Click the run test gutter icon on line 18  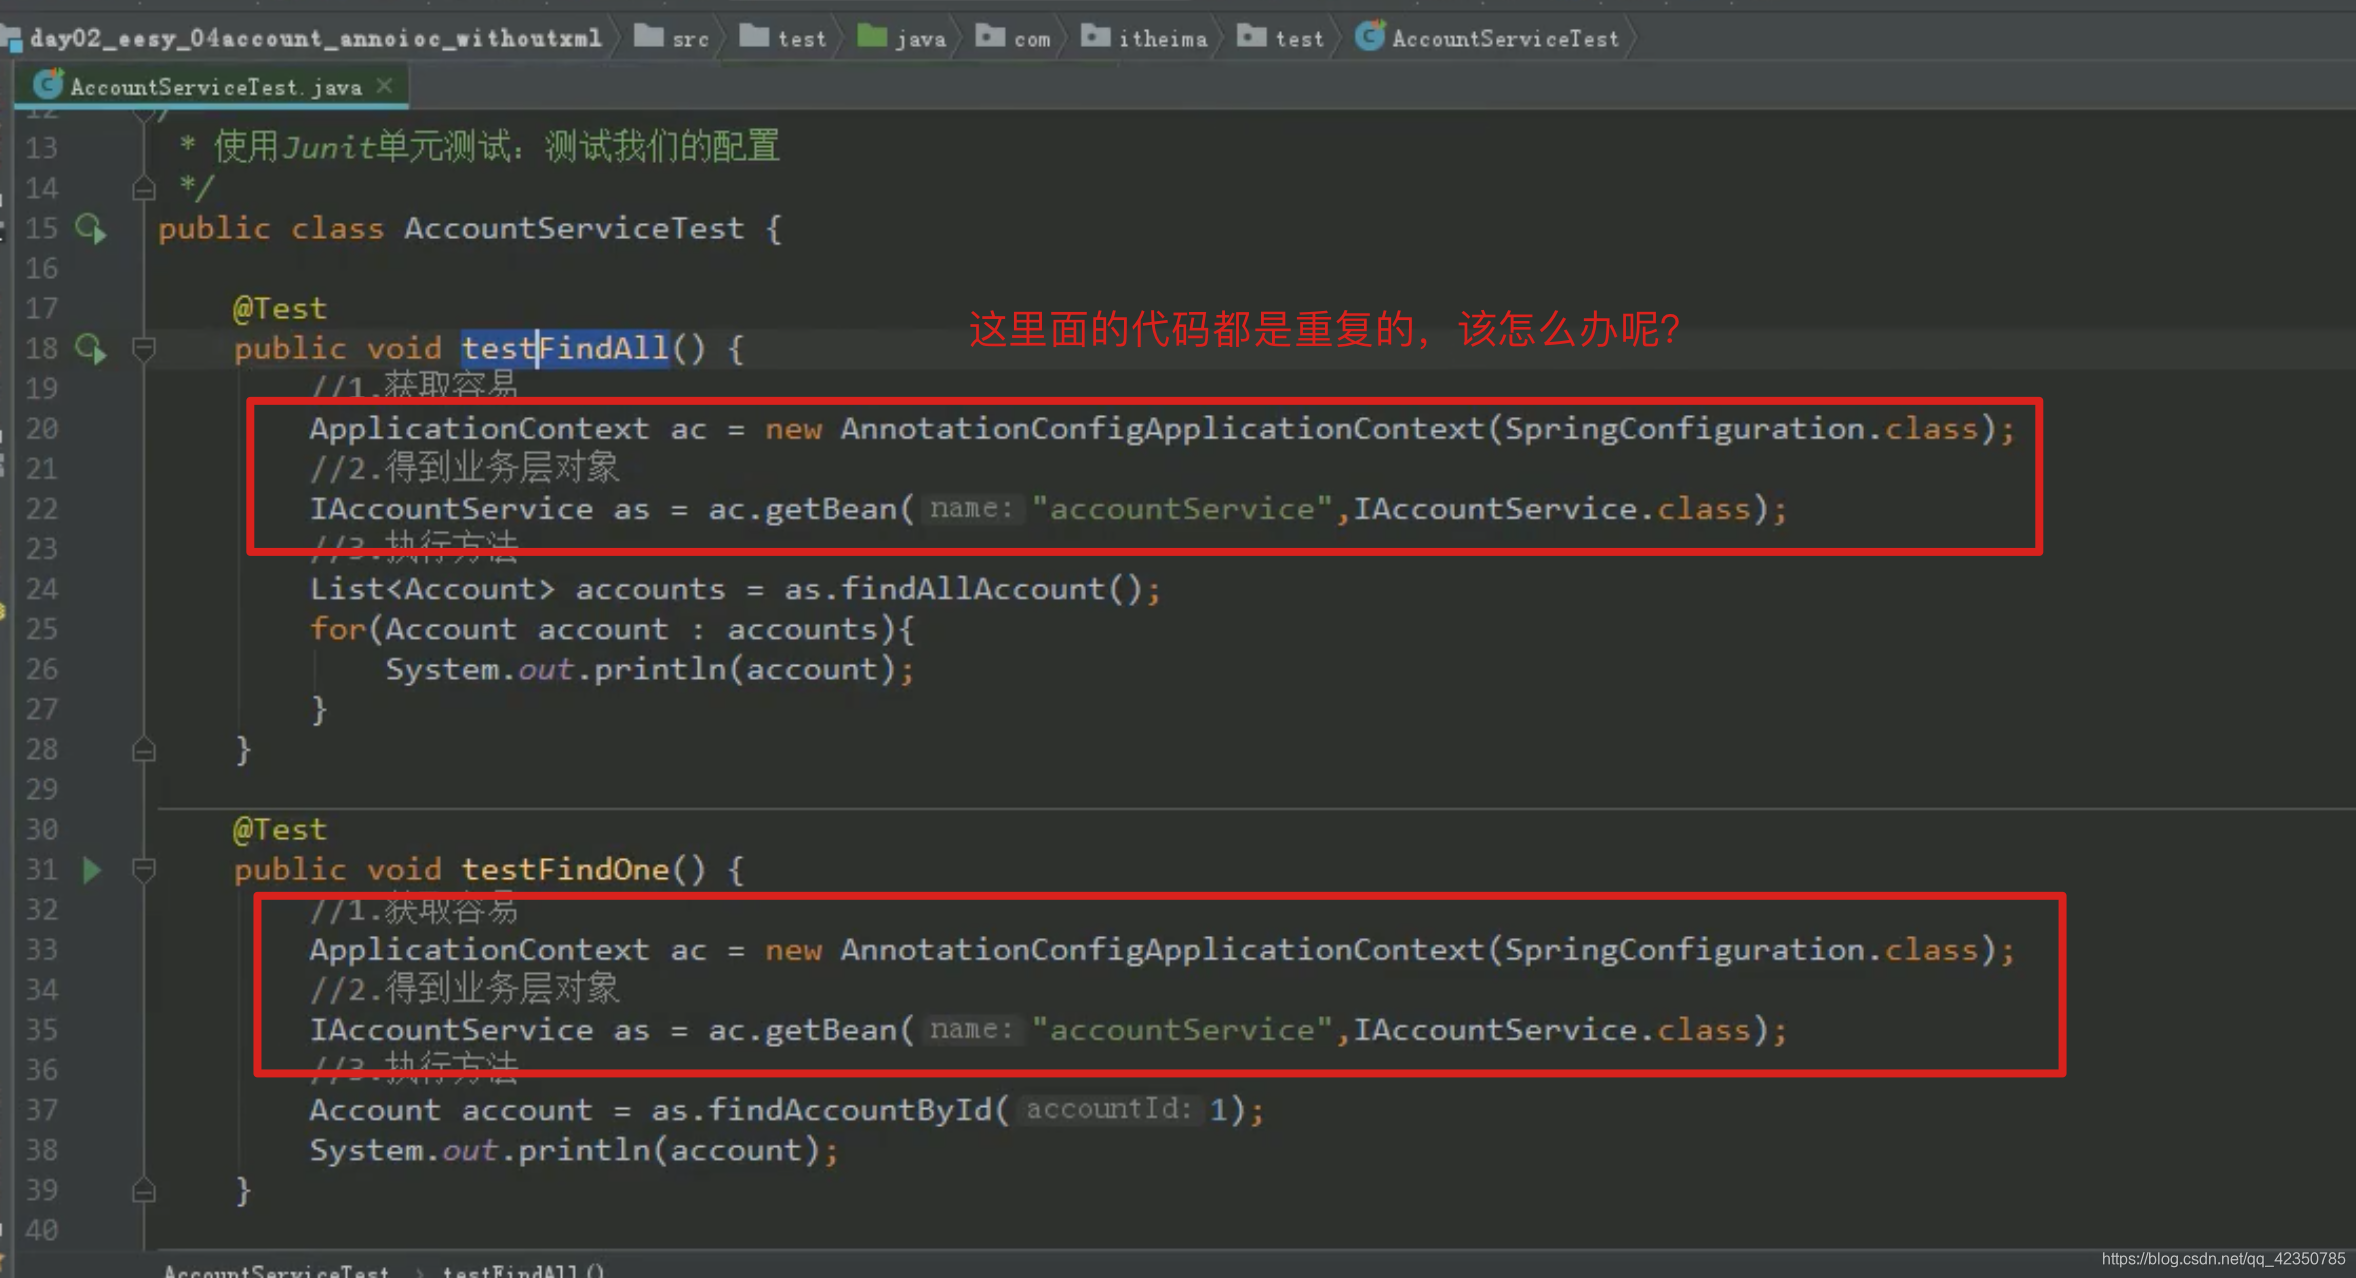pos(91,349)
